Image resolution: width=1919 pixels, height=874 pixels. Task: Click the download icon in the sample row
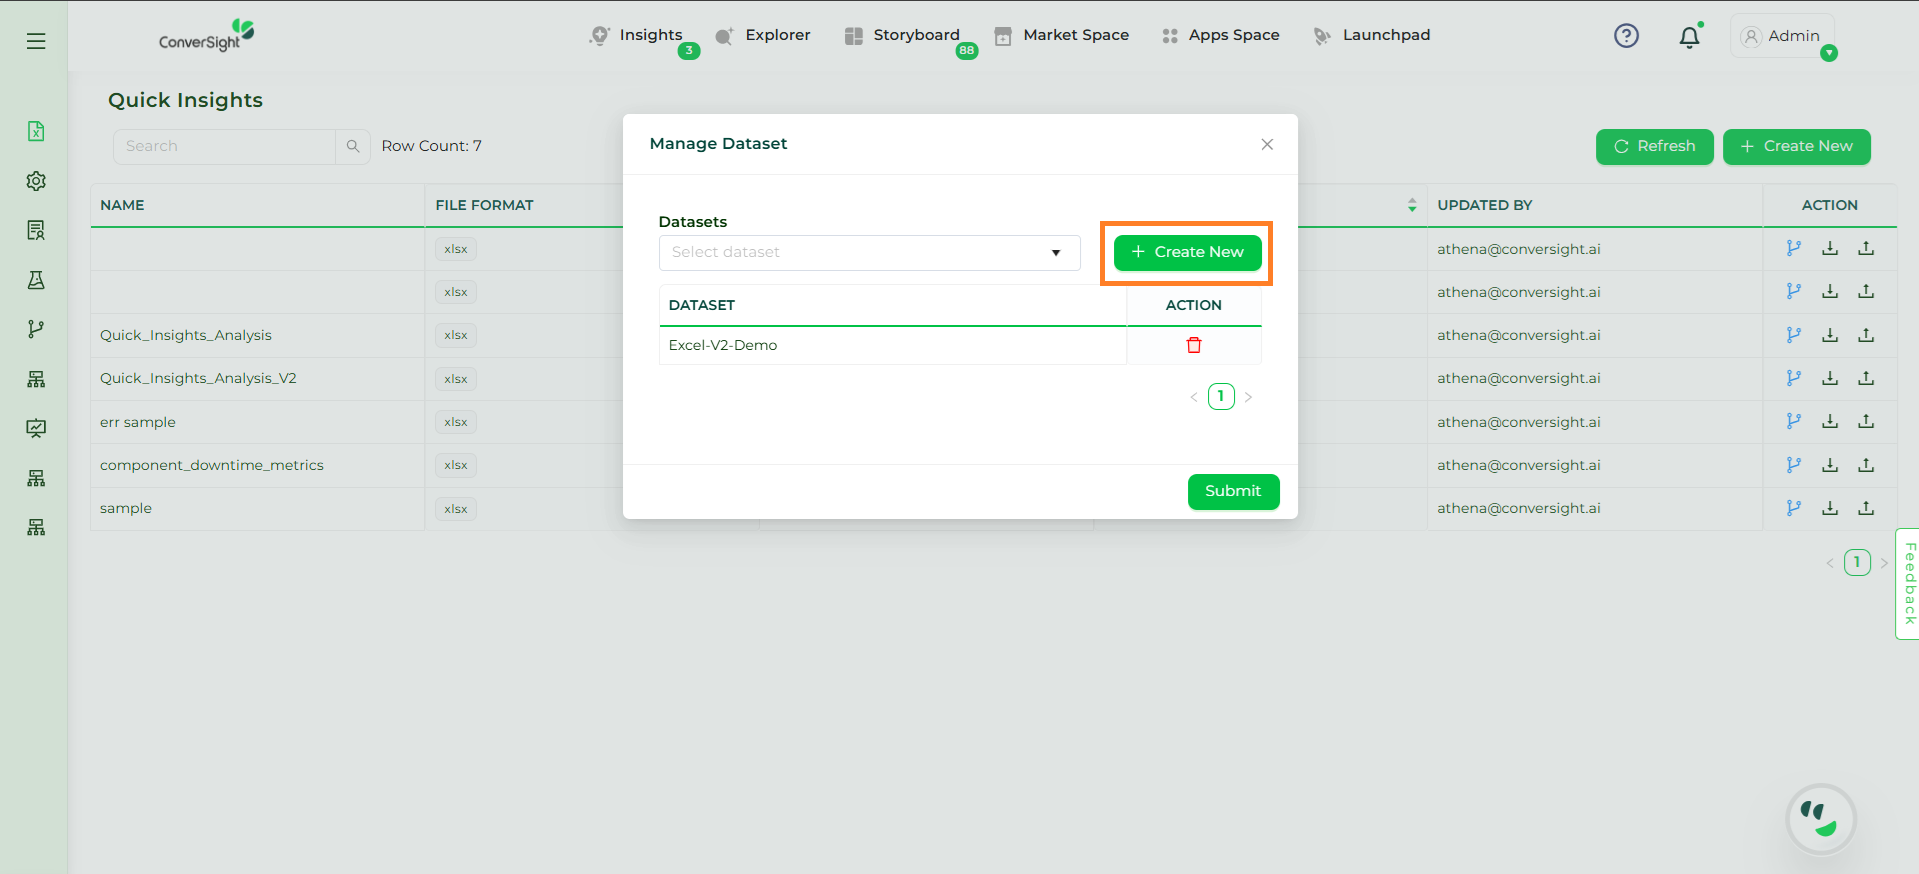(1829, 508)
